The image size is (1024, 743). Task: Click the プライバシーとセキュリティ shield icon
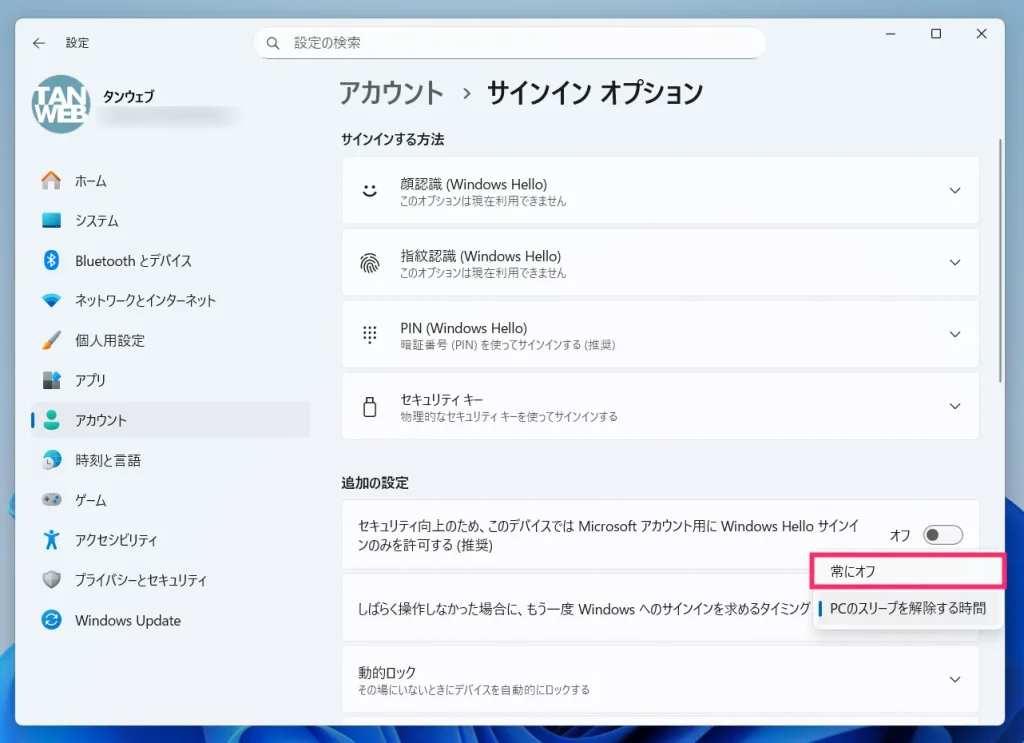tap(51, 579)
